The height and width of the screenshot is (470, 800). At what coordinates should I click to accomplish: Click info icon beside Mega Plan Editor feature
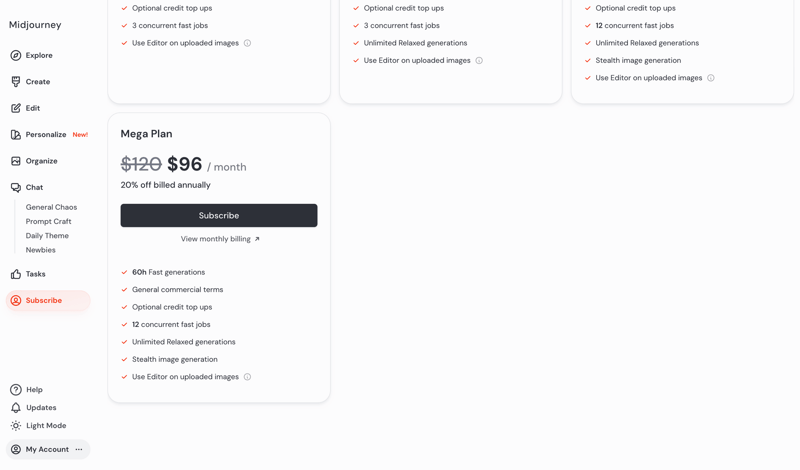click(x=247, y=377)
